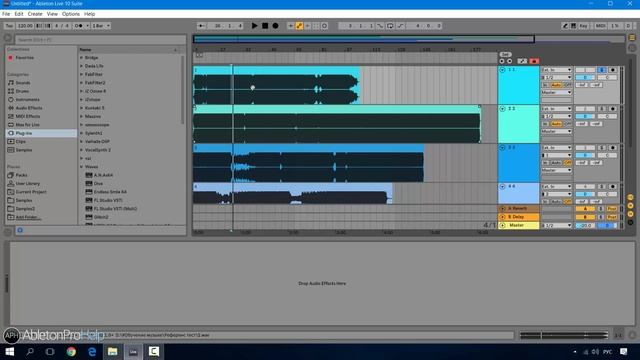Screen dimensions: 640x360
Task: Select the Instruments category
Action: (27, 100)
